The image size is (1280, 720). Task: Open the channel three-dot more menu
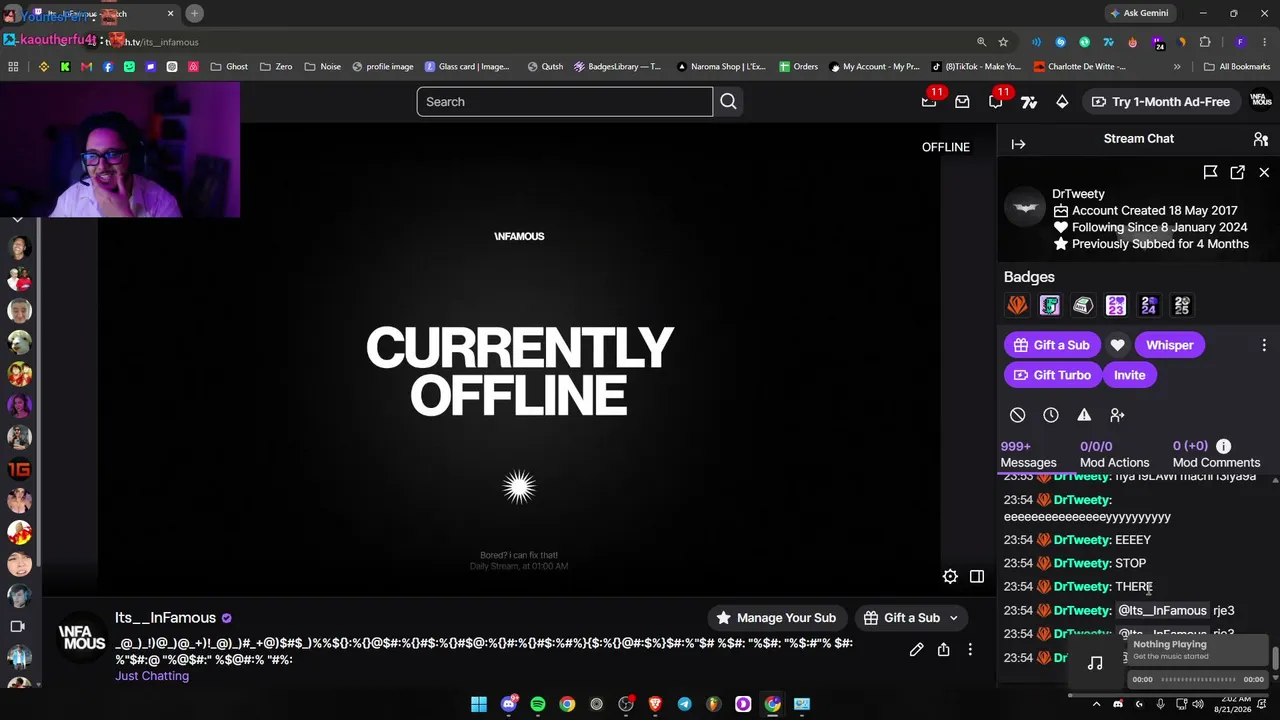click(x=970, y=650)
